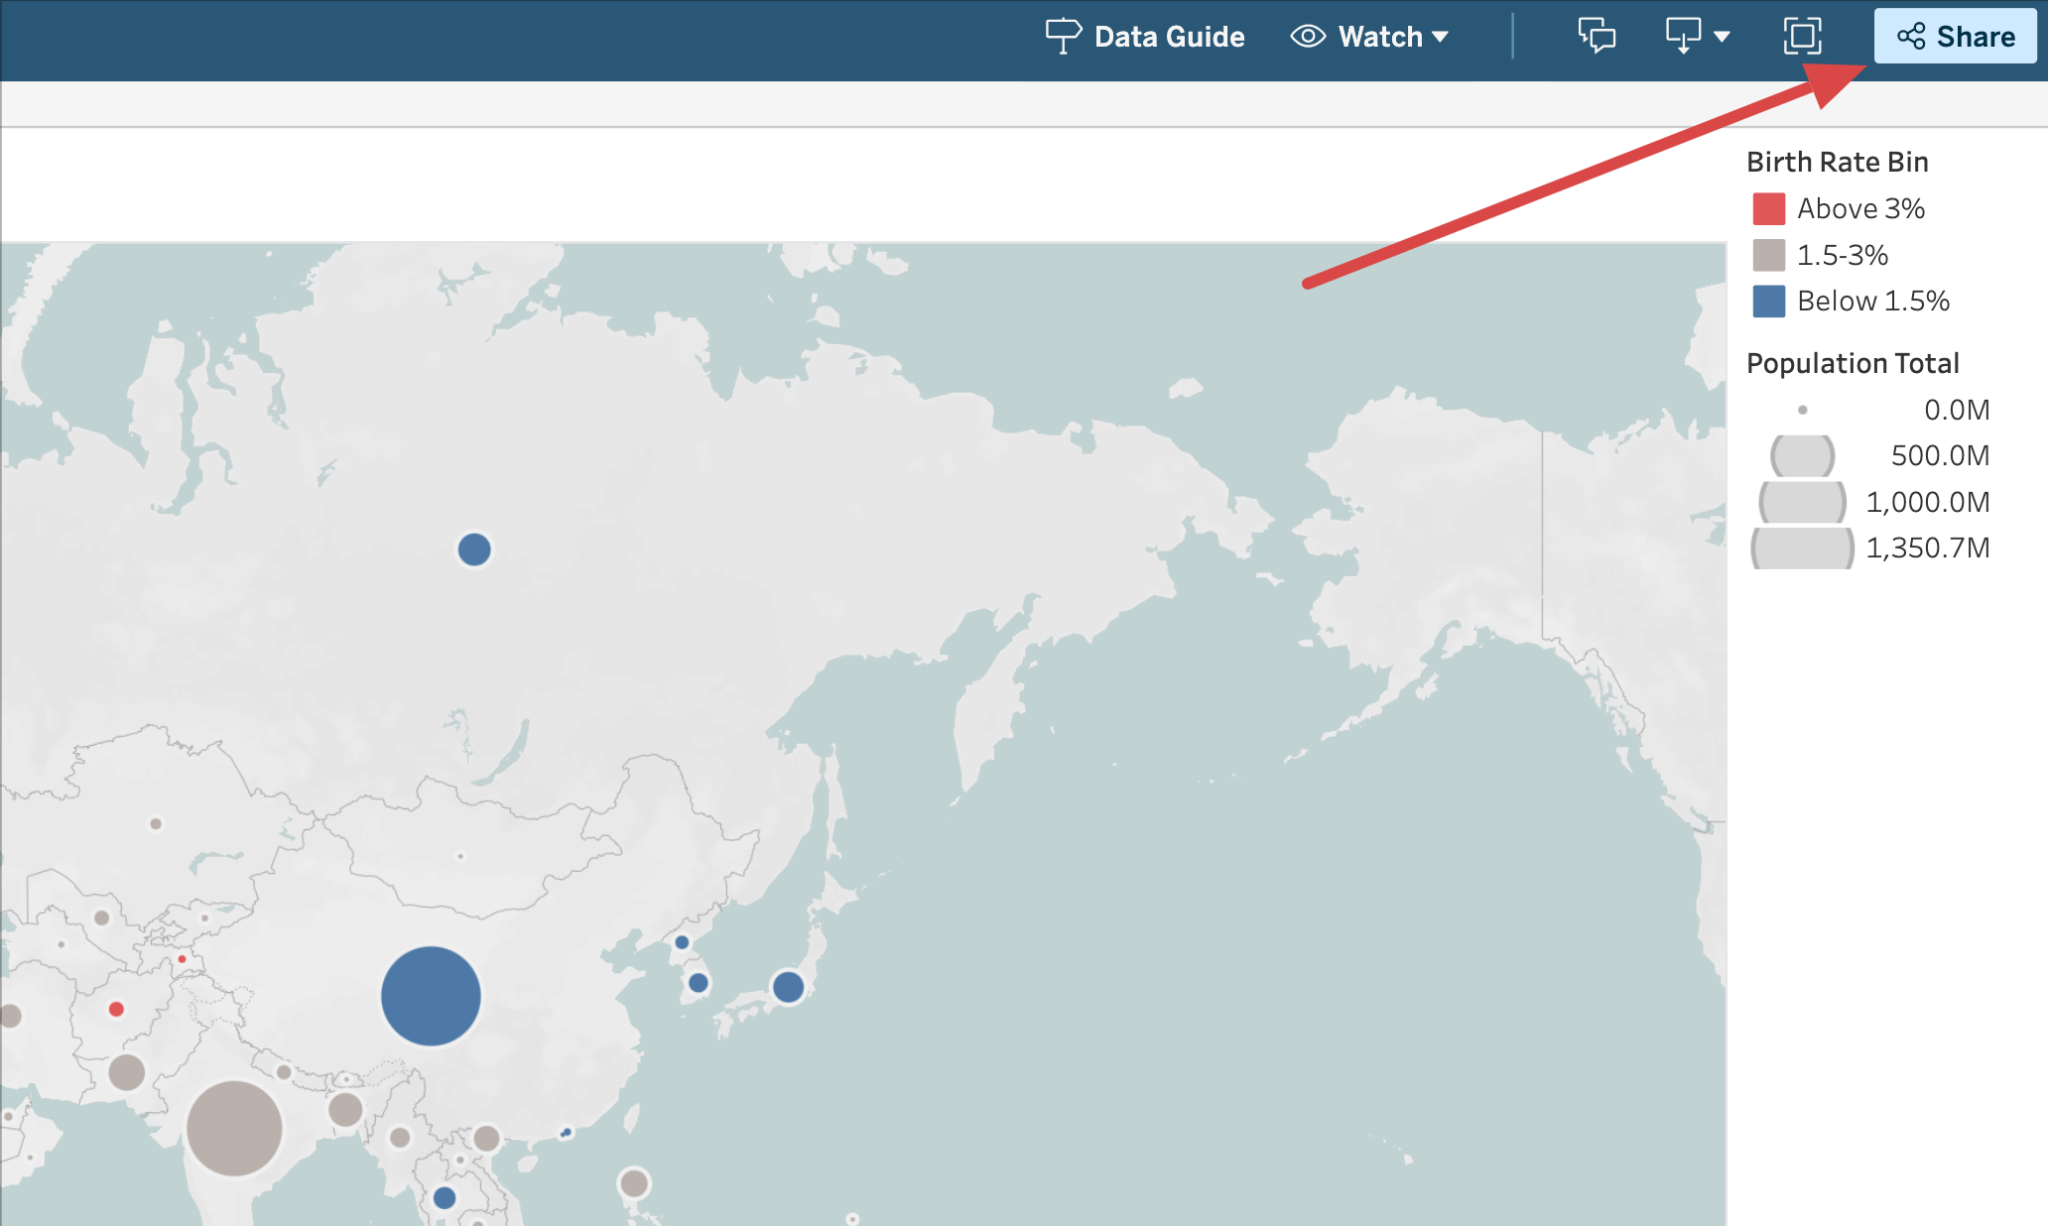Select Japan's blue bubble on the map

click(787, 988)
